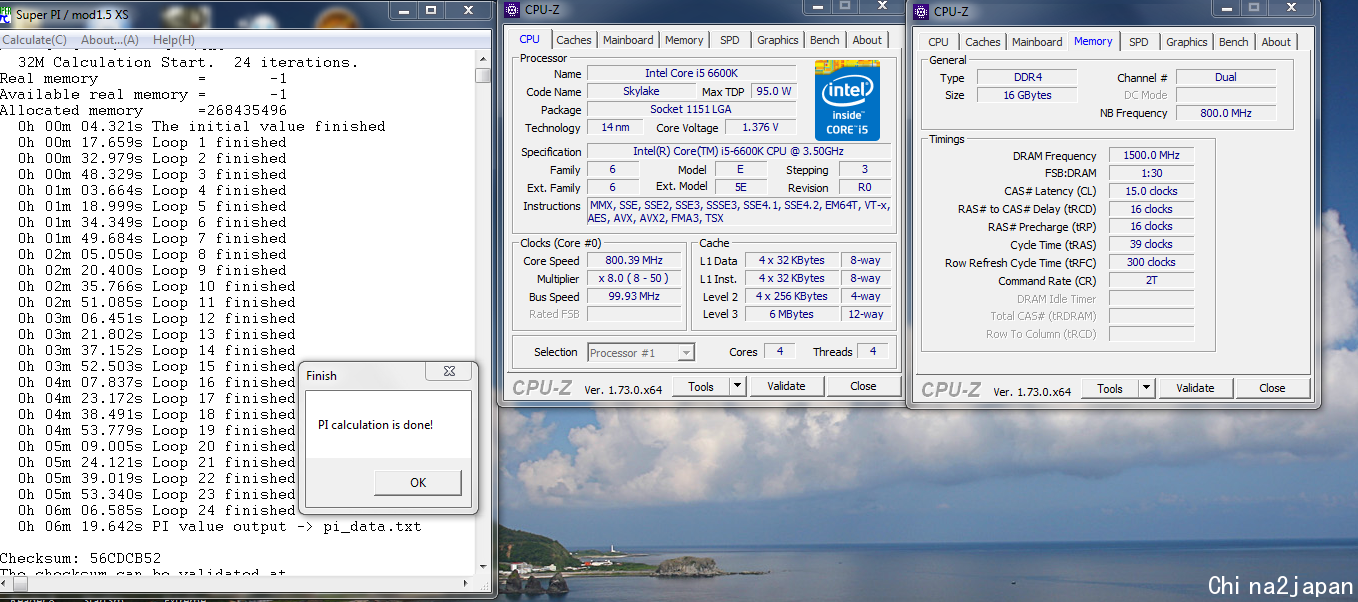Viewport: 1358px width, 602px height.
Task: Click the FSB:DRAM value 1:30
Action: (1151, 173)
